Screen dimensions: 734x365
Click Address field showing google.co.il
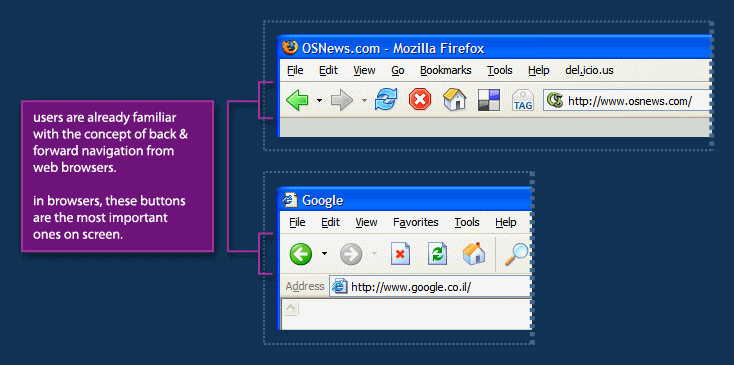(x=430, y=286)
